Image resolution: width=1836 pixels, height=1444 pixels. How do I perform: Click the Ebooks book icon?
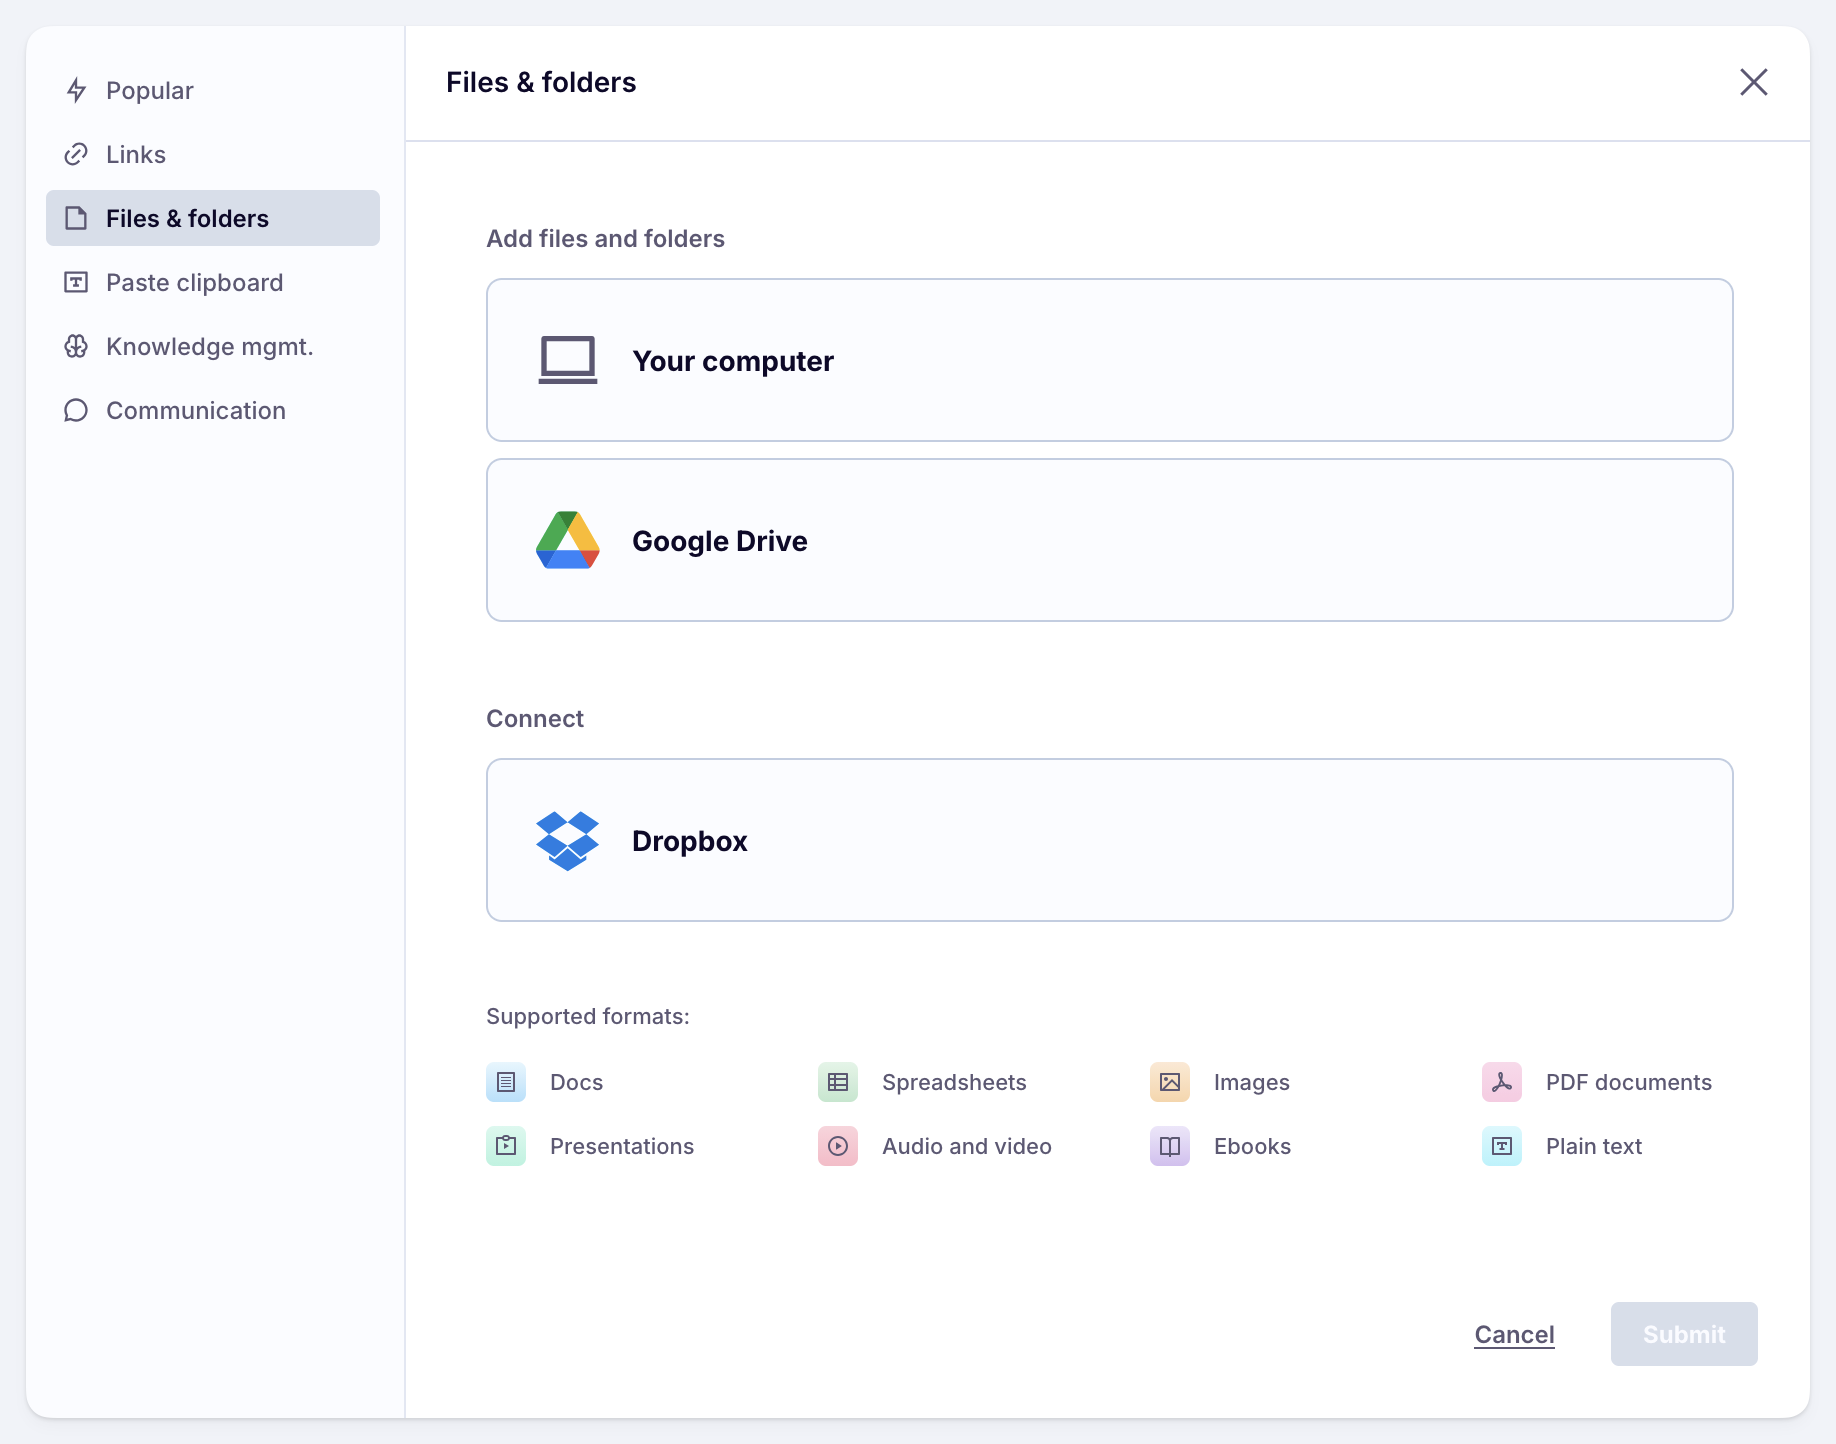click(x=1169, y=1147)
